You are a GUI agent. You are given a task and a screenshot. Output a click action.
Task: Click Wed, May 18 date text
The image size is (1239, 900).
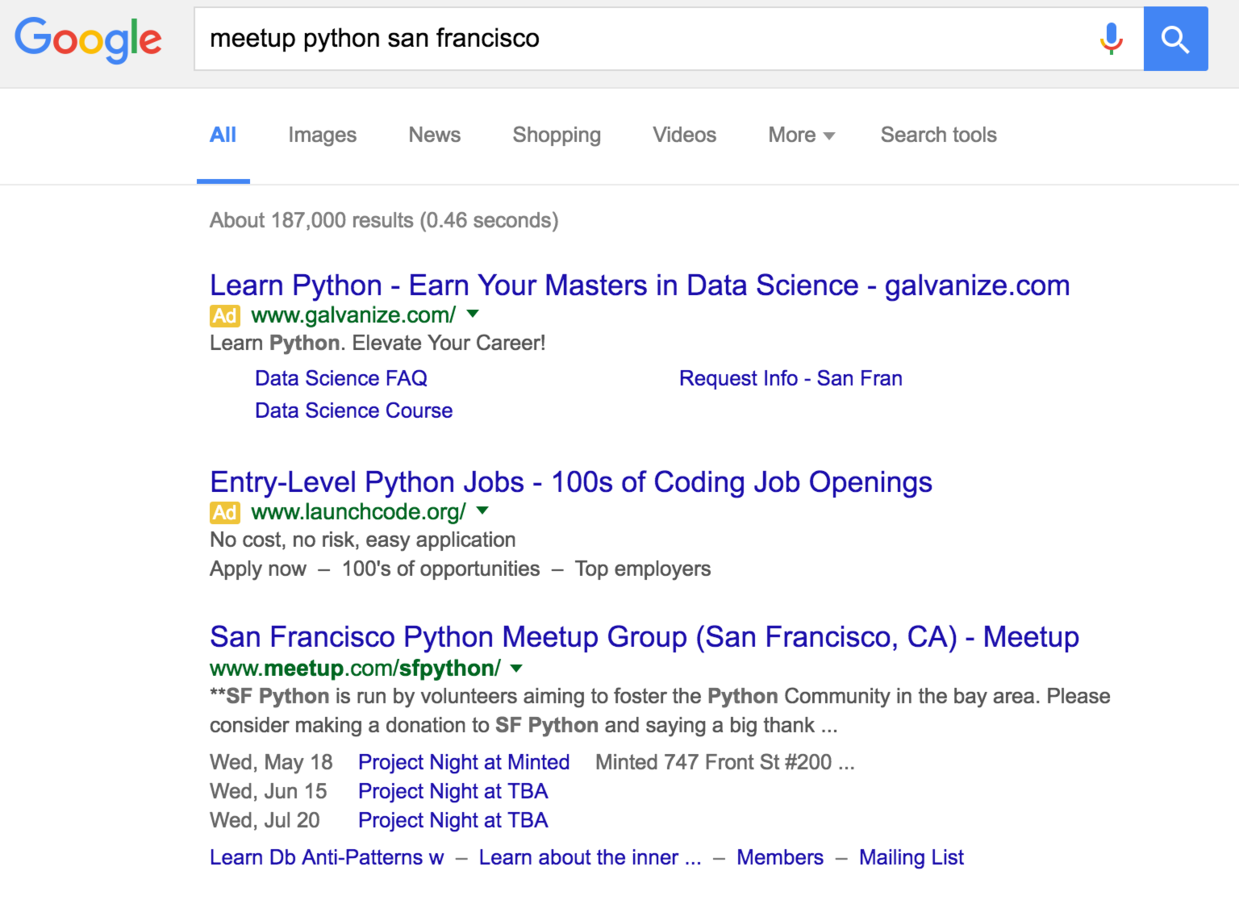pos(271,762)
